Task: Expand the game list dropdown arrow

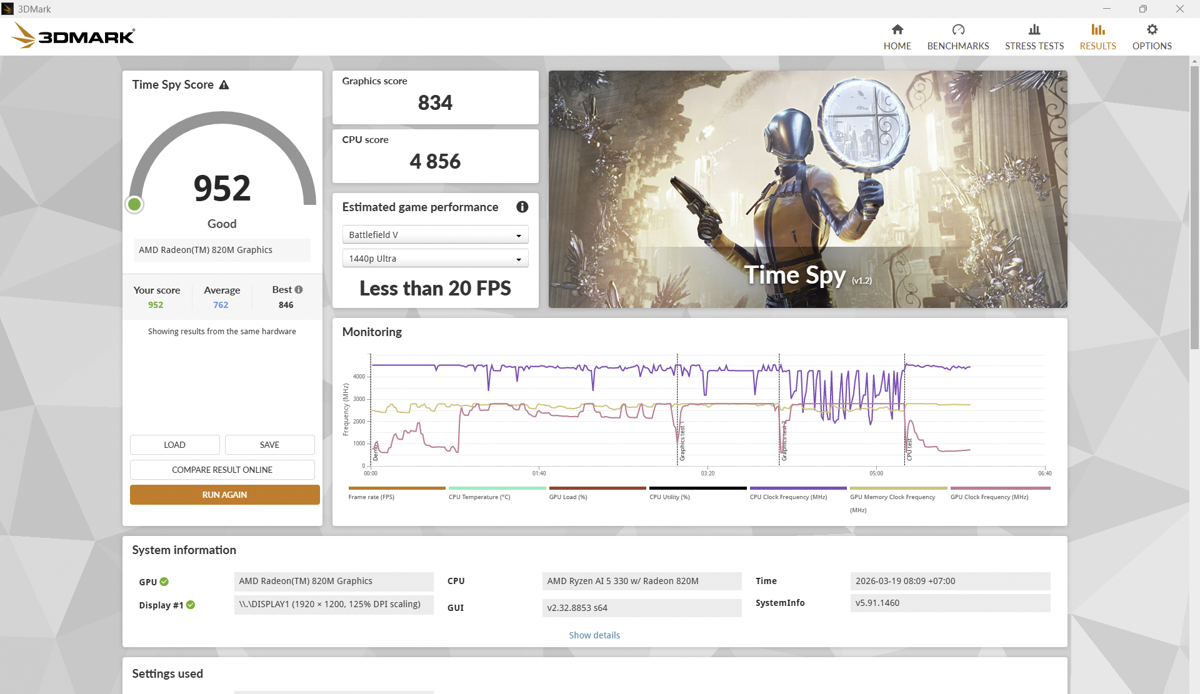Action: [x=519, y=234]
